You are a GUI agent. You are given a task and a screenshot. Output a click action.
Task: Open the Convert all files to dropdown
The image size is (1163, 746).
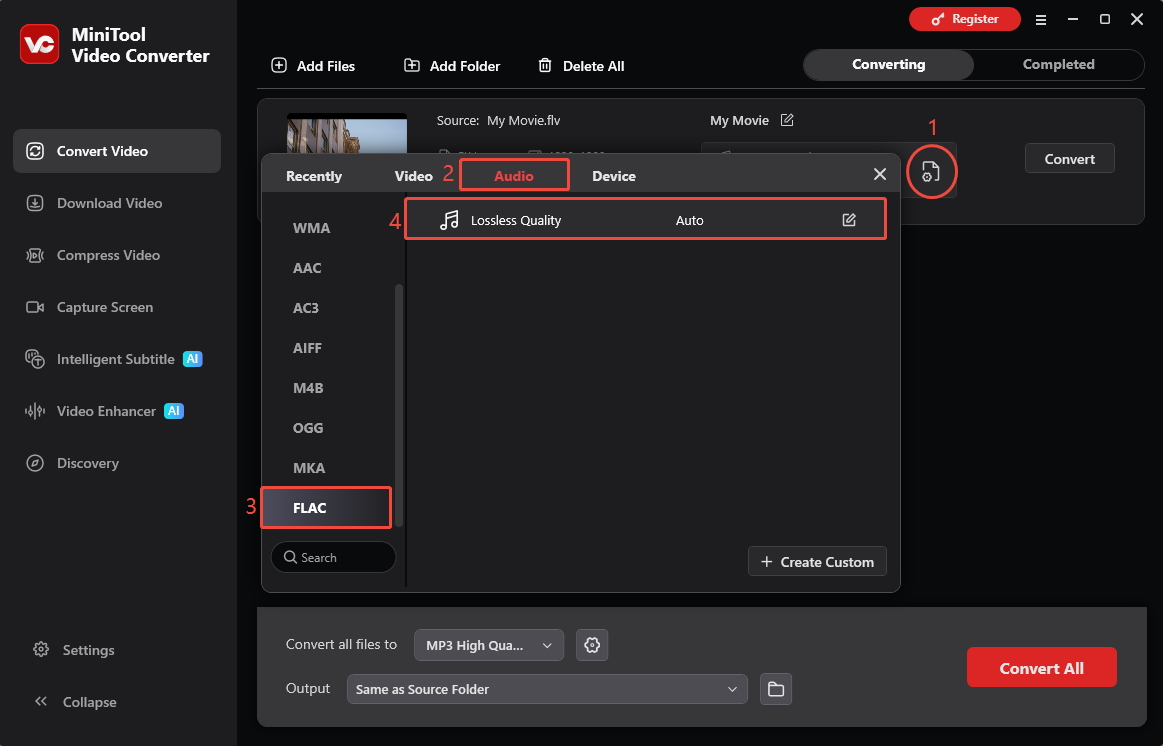[x=489, y=645]
